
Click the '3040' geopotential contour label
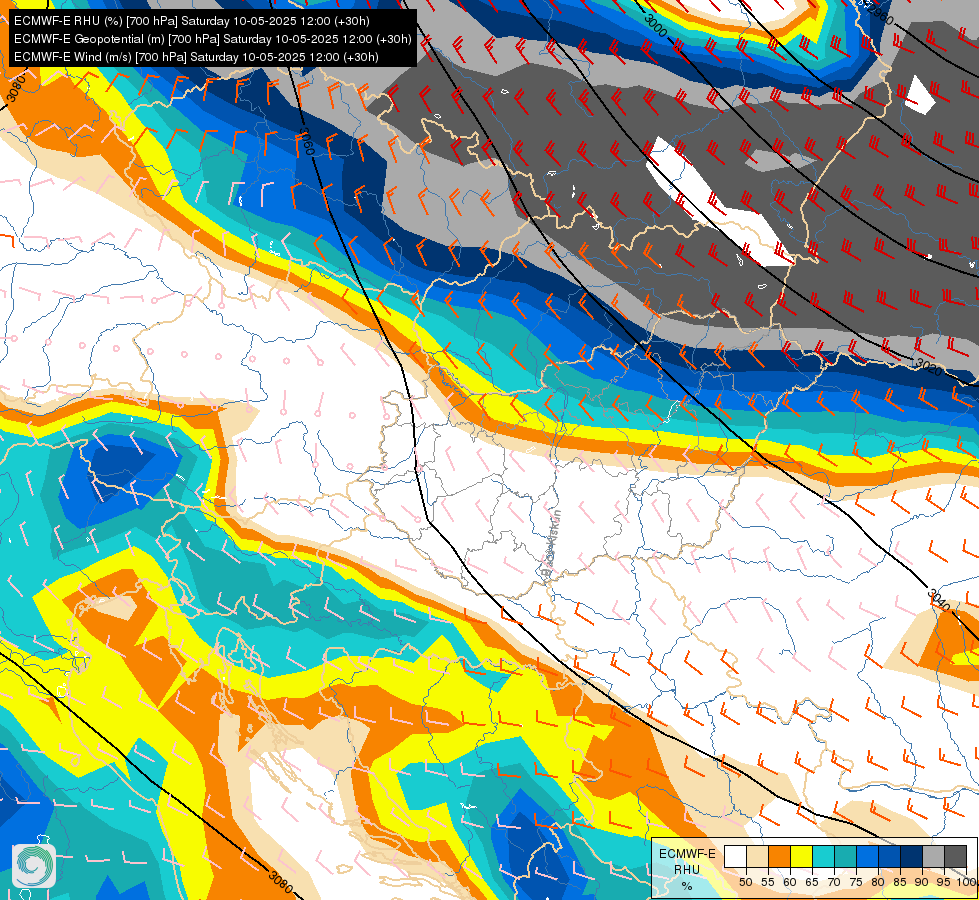coord(938,600)
